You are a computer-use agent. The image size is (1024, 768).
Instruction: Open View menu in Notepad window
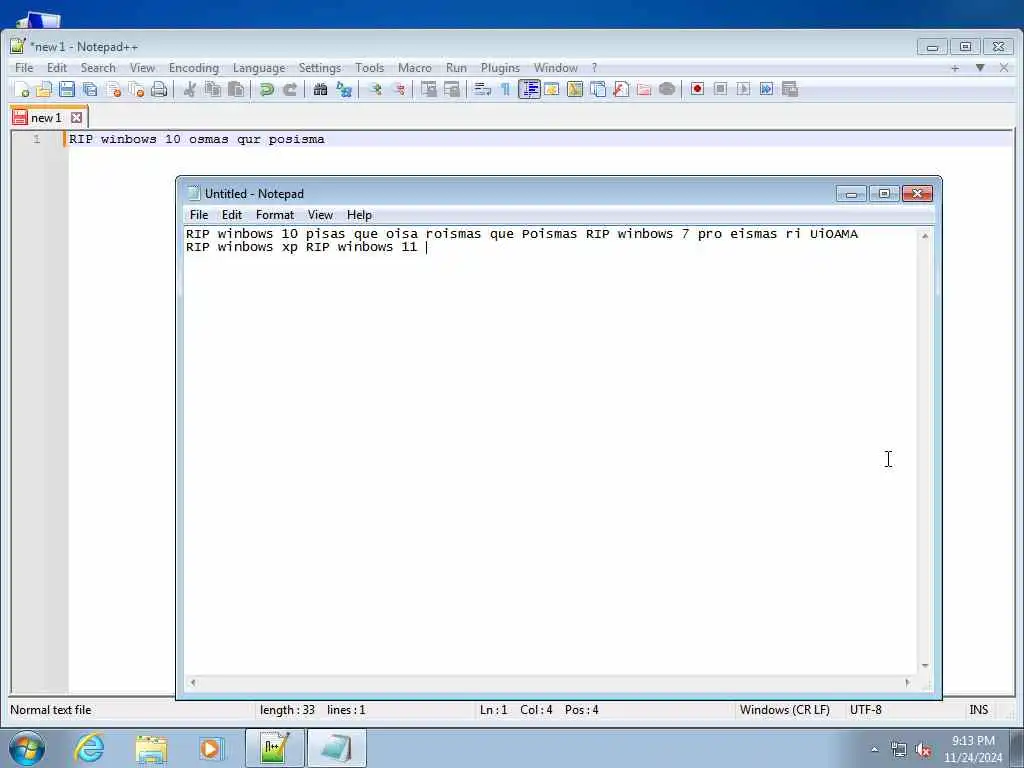[x=320, y=215]
